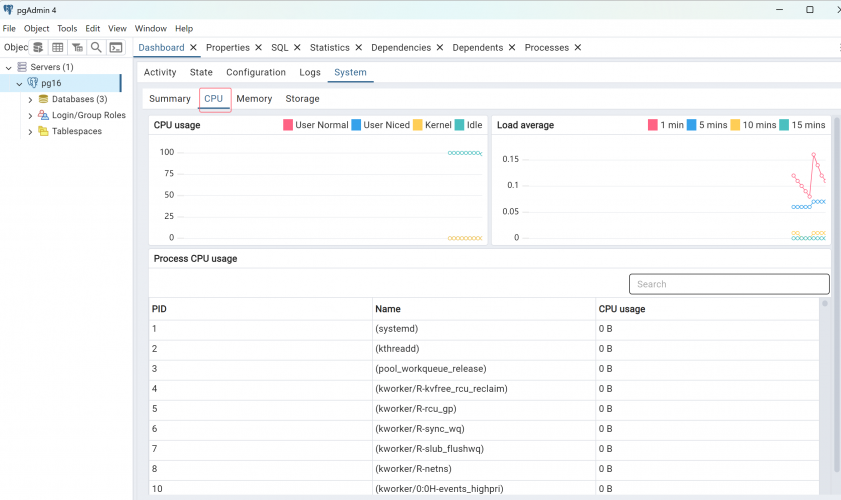Open the View Data table grid icon
841x500 pixels.
[57, 47]
